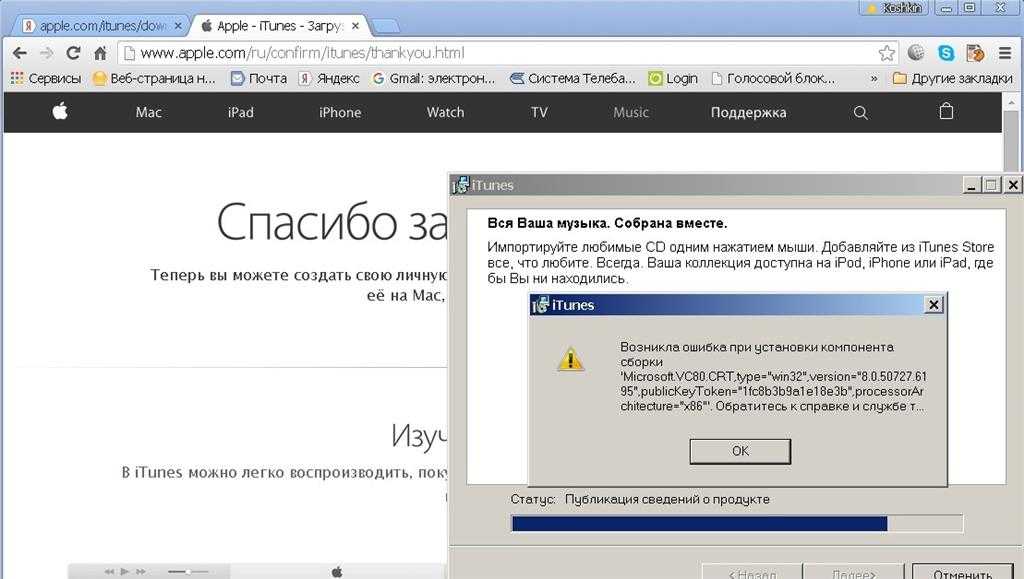Viewport: 1024px width, 579px height.
Task: Open the shopping bag icon
Action: (x=946, y=112)
